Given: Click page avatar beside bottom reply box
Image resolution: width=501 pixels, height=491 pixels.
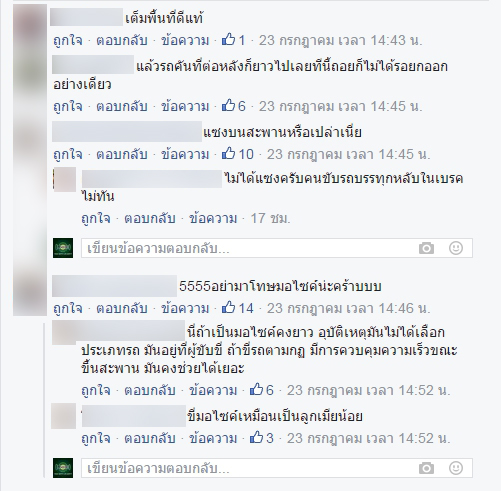Looking at the screenshot, I should click(x=63, y=468).
